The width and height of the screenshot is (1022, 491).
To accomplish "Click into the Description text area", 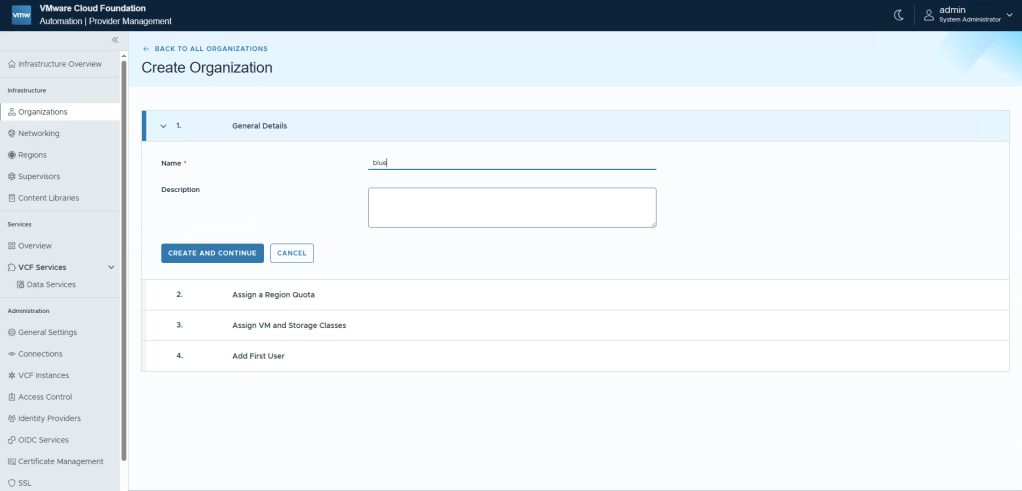I will [x=512, y=208].
